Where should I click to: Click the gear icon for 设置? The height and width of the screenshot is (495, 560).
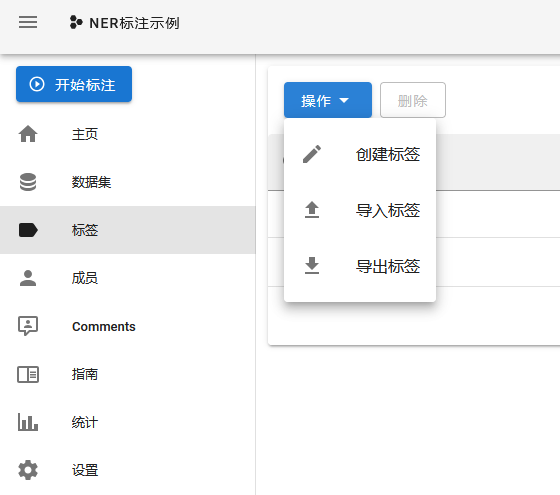click(x=28, y=470)
